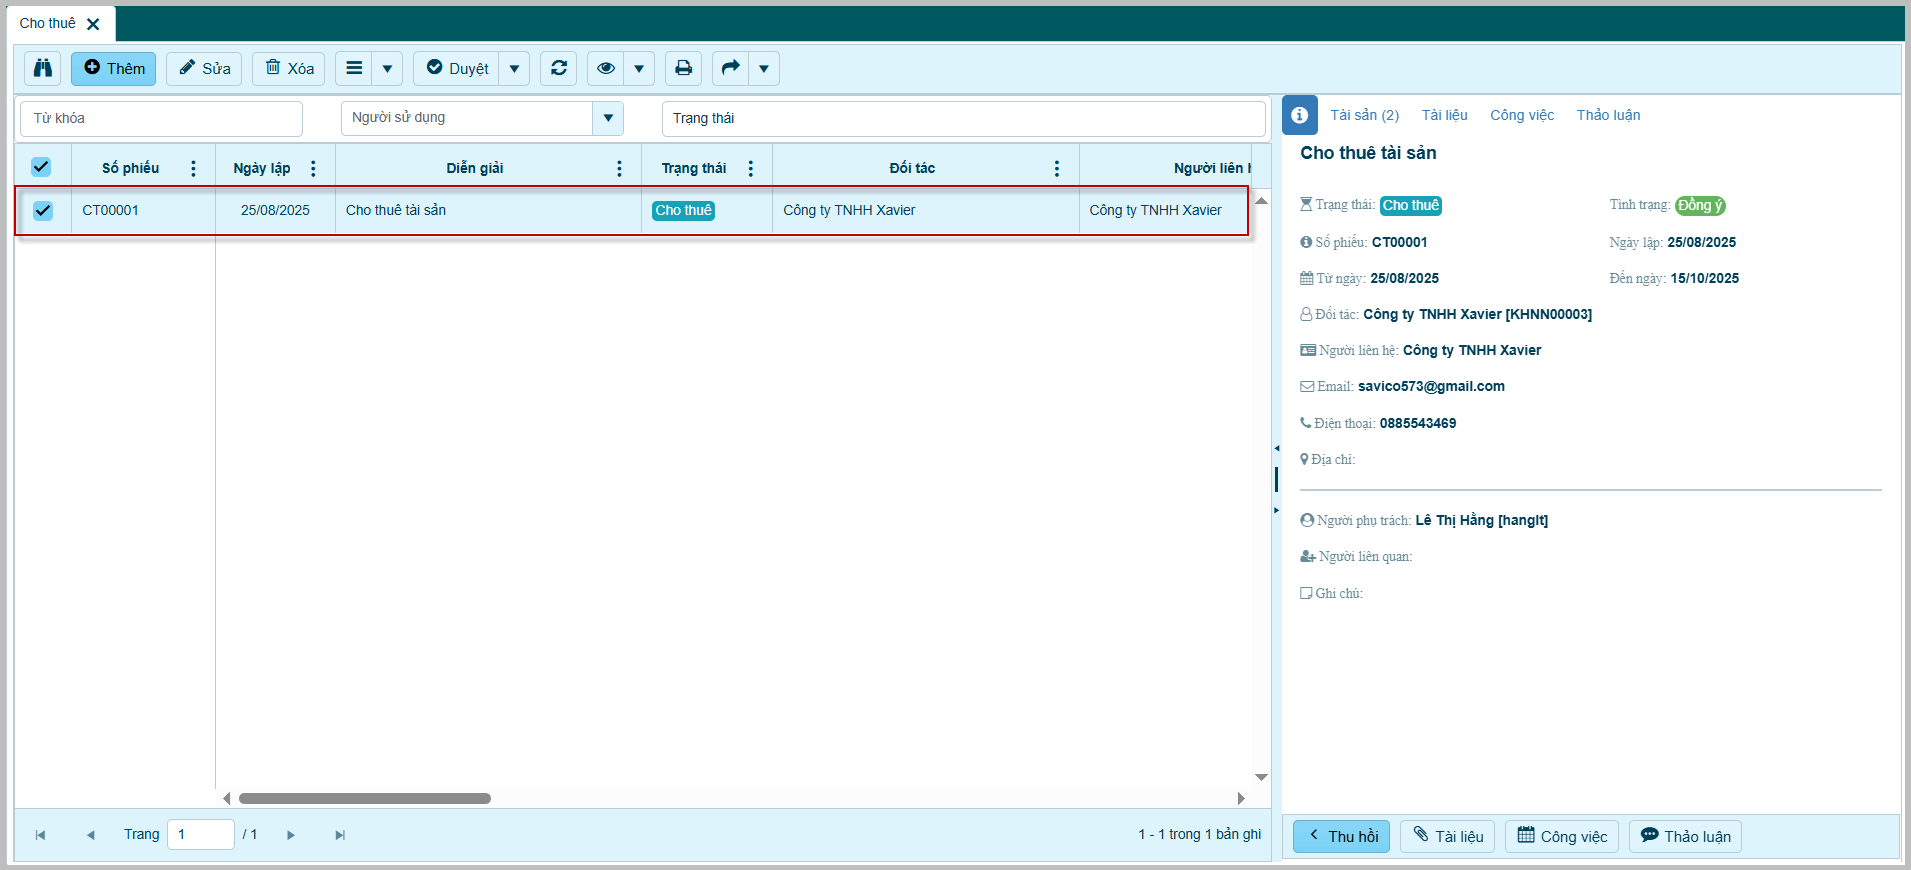
Task: Switch to the Tài sản (2) tab
Action: (1364, 115)
